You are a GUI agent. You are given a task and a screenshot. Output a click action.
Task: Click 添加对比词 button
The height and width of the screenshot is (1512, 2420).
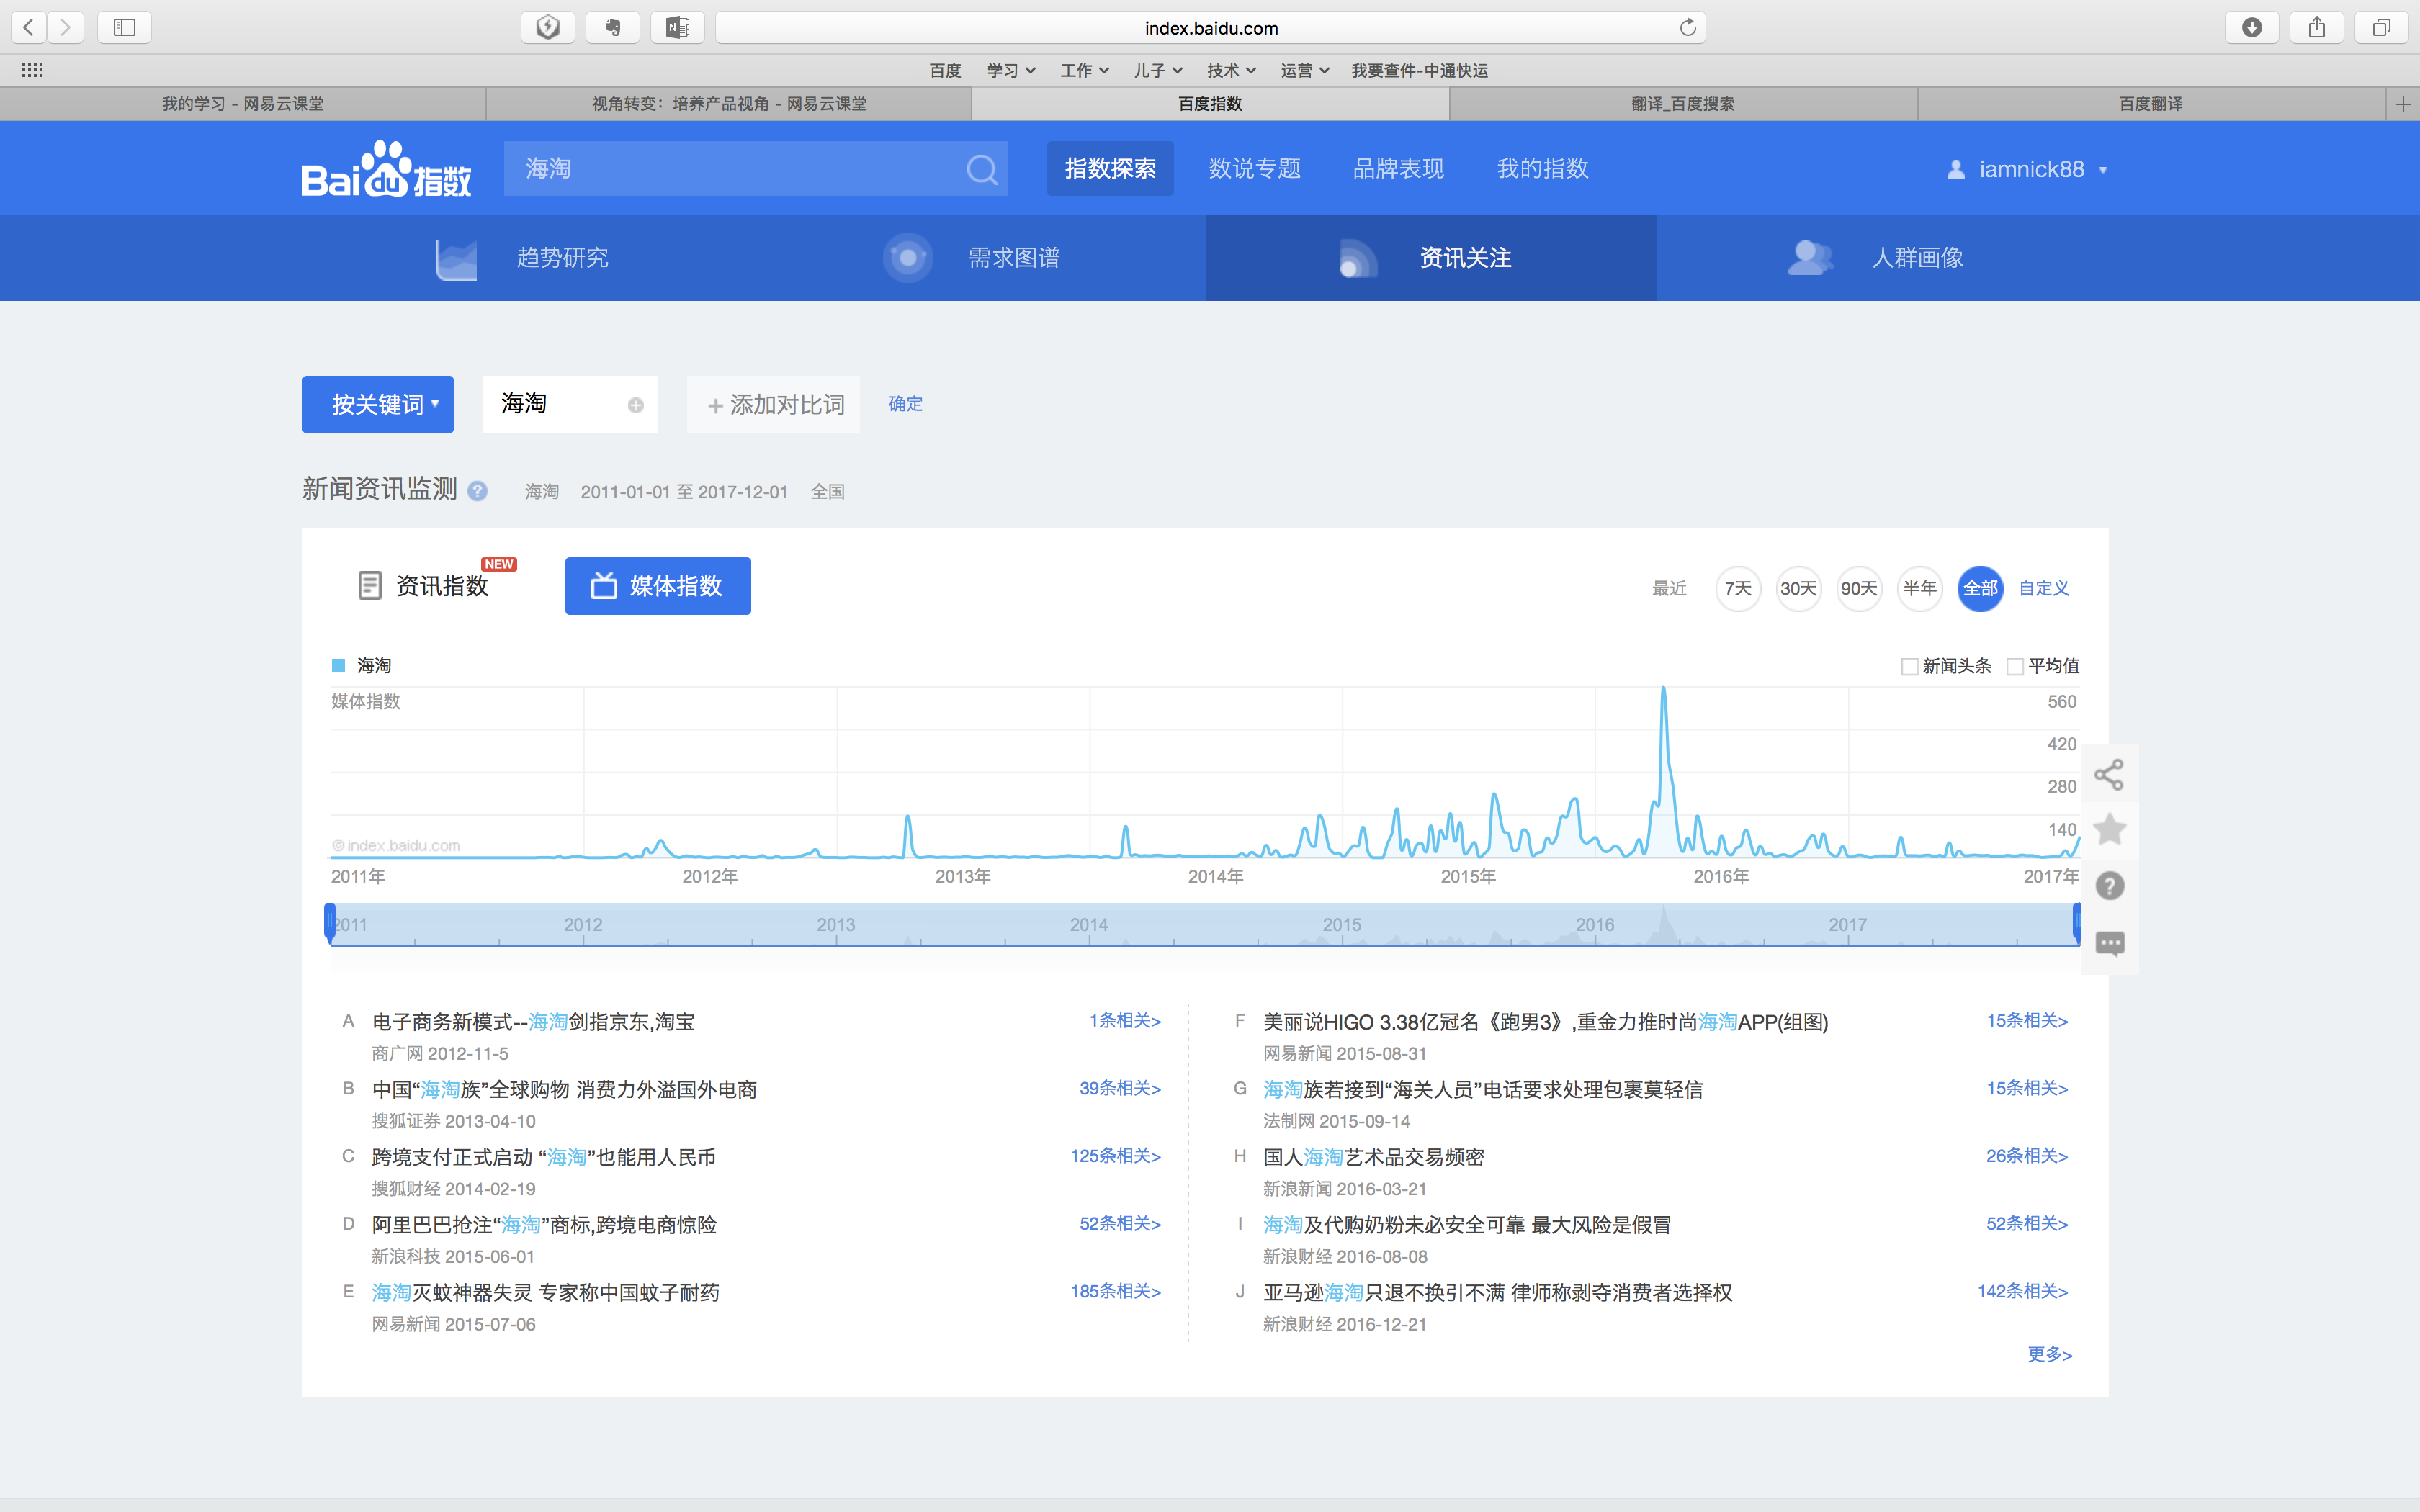pos(773,405)
